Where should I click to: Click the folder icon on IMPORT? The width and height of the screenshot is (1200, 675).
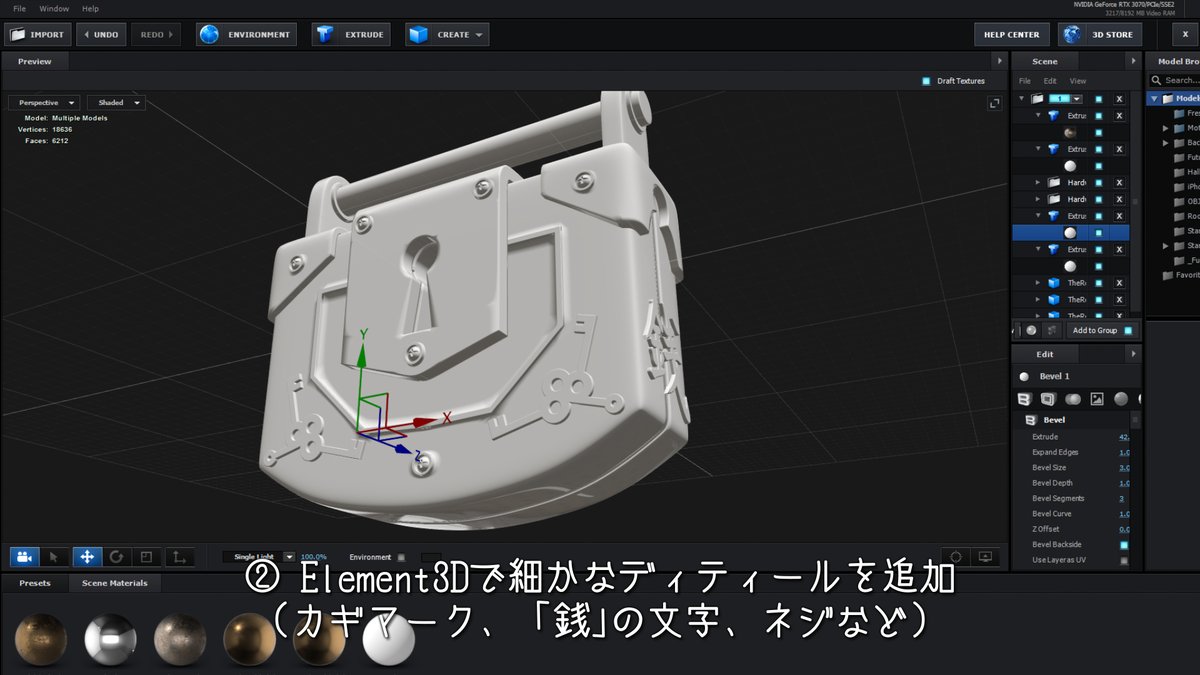[x=17, y=34]
